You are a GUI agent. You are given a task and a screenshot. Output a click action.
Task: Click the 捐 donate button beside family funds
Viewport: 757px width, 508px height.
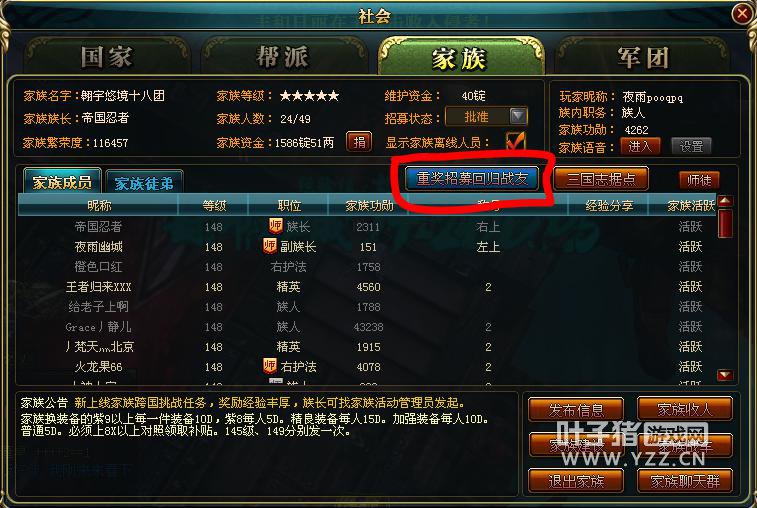click(359, 142)
